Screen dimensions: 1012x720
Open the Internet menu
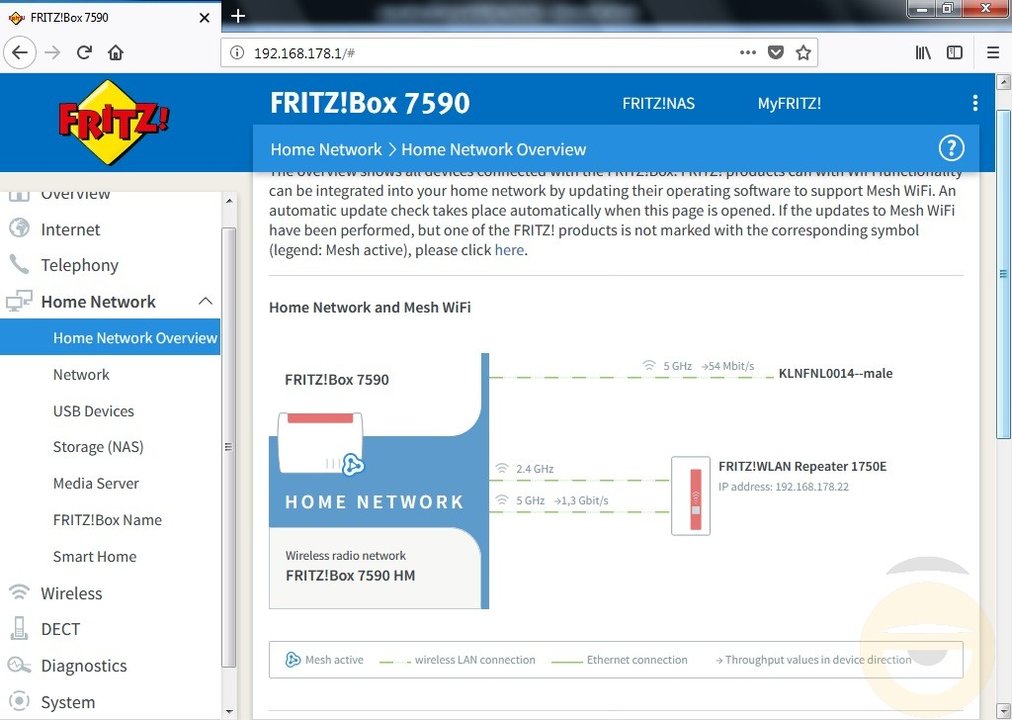[x=70, y=229]
